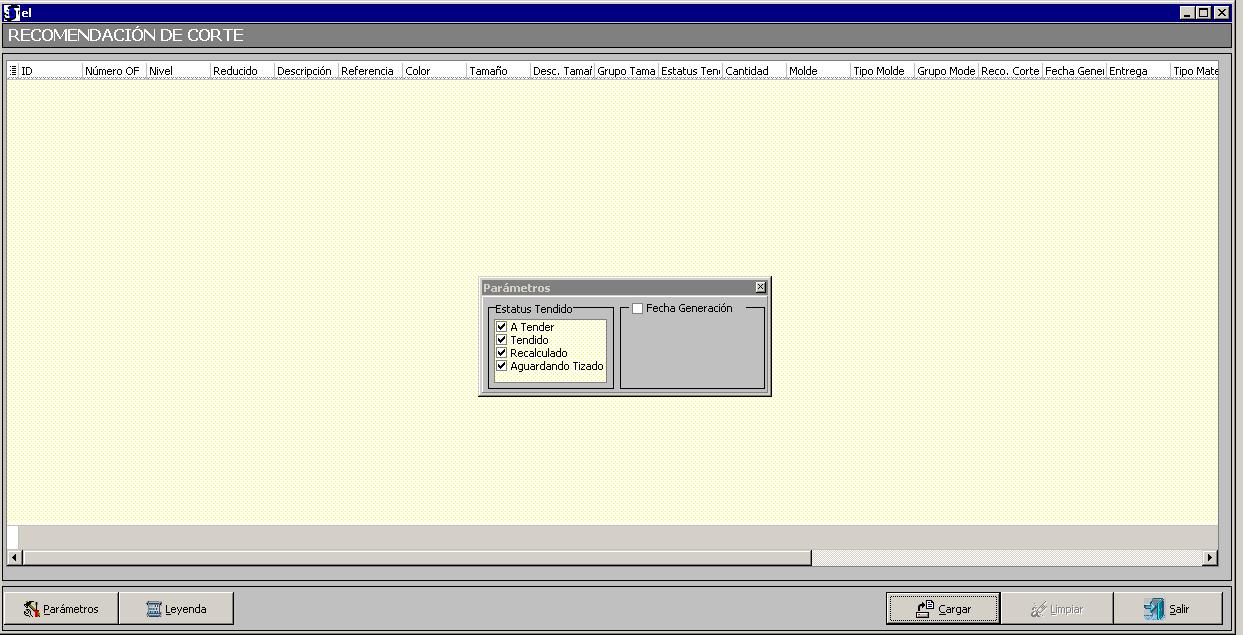The height and width of the screenshot is (635, 1243).
Task: Uncheck the Tendido checkbox
Action: [x=502, y=340]
